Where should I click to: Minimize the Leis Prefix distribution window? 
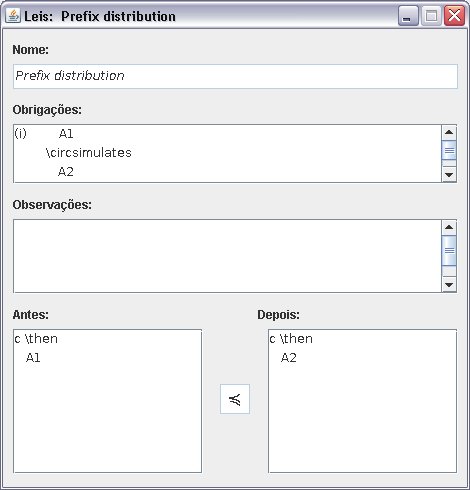click(x=408, y=16)
